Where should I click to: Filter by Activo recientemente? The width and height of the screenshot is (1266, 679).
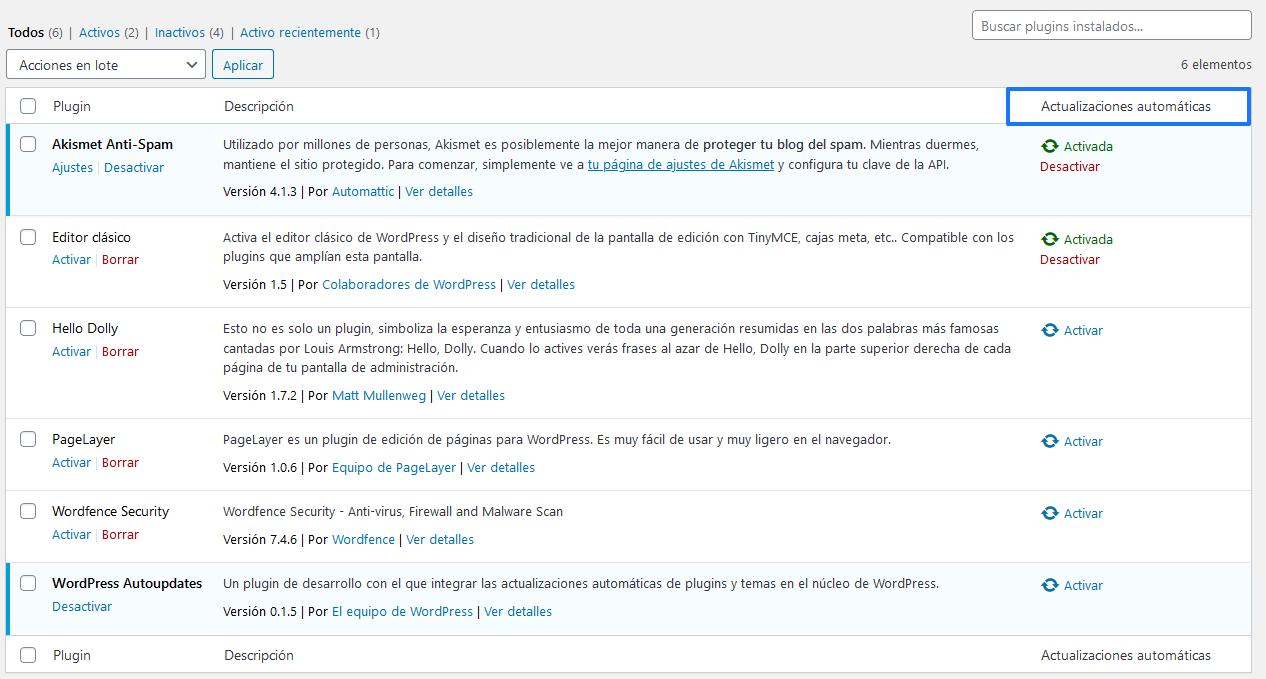tap(300, 32)
